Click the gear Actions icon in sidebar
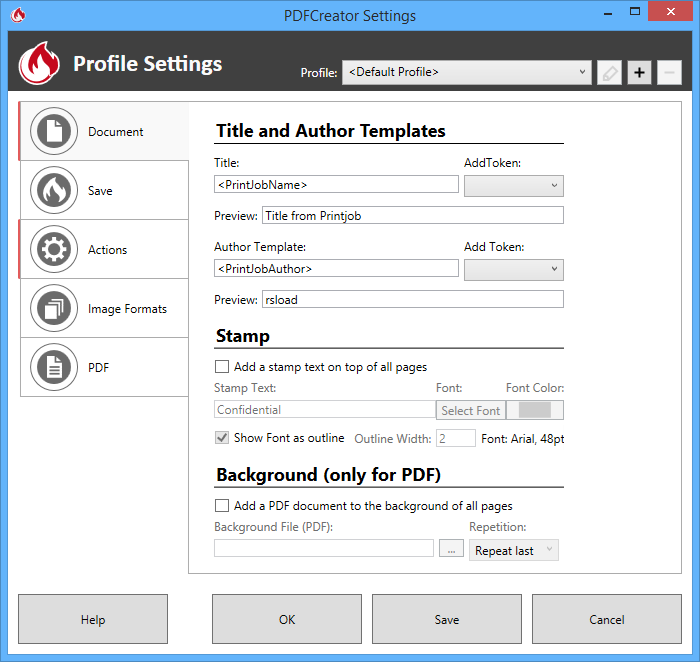The height and width of the screenshot is (662, 700). [54, 249]
